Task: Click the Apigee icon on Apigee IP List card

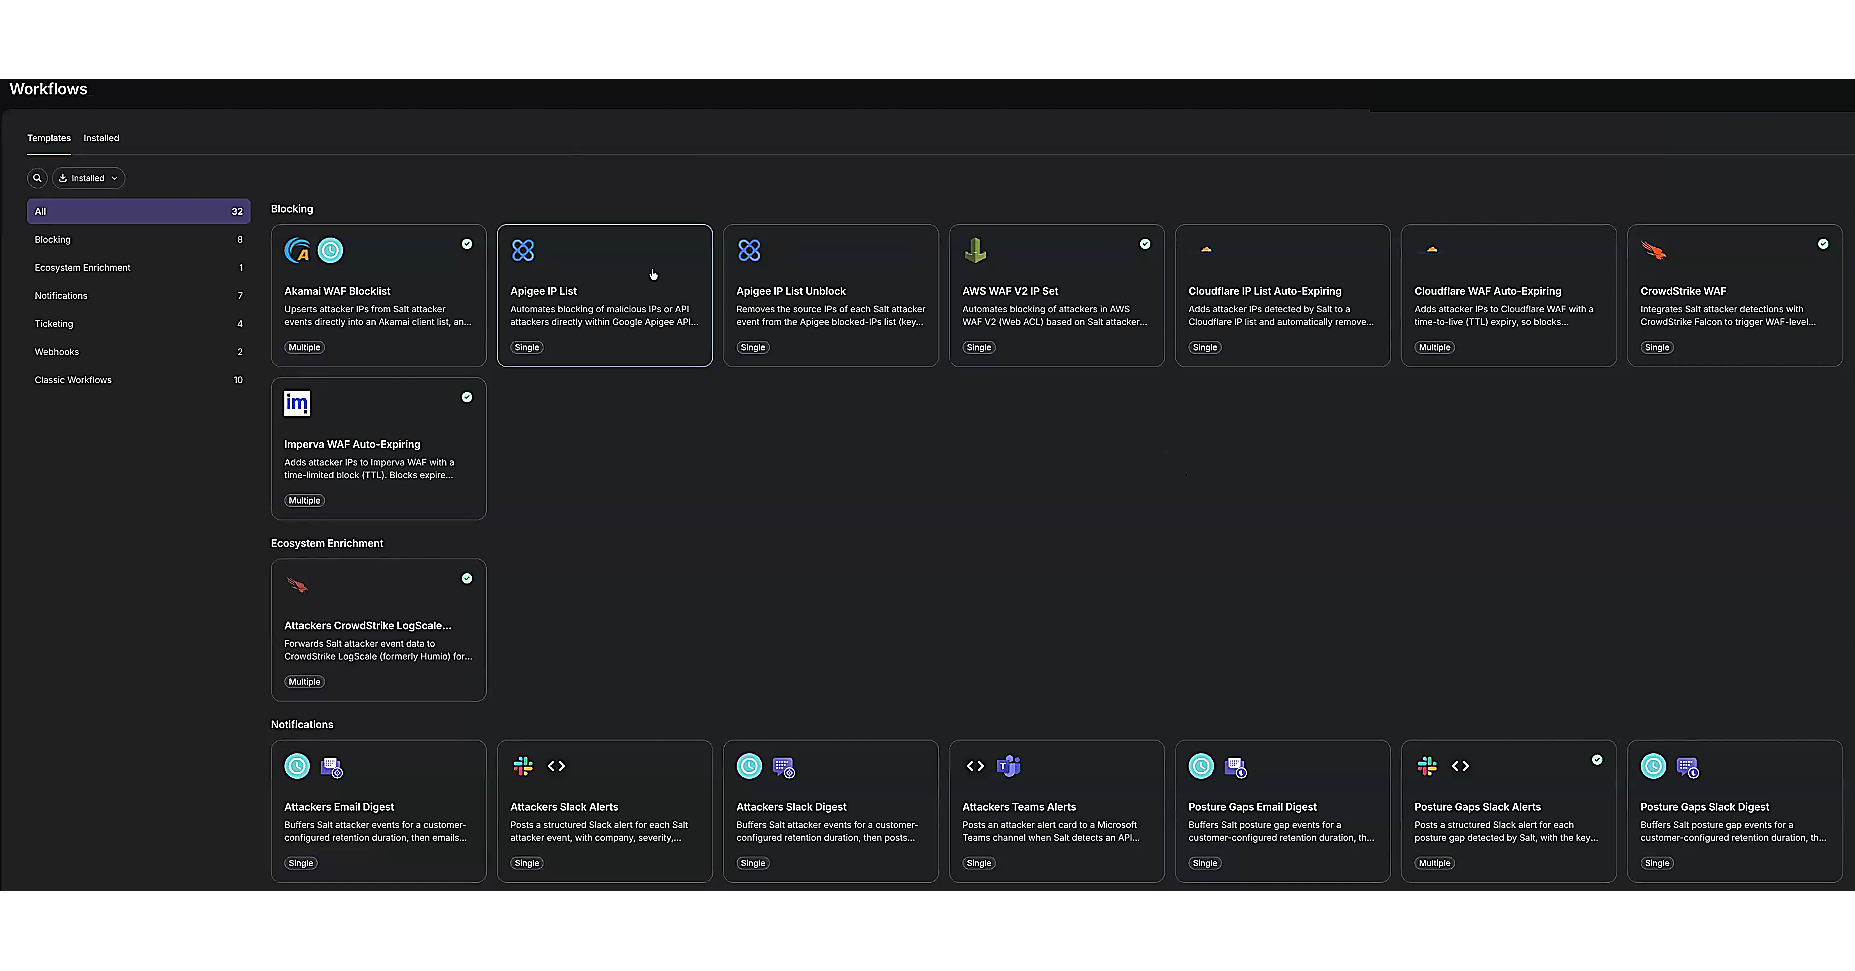Action: tap(523, 250)
